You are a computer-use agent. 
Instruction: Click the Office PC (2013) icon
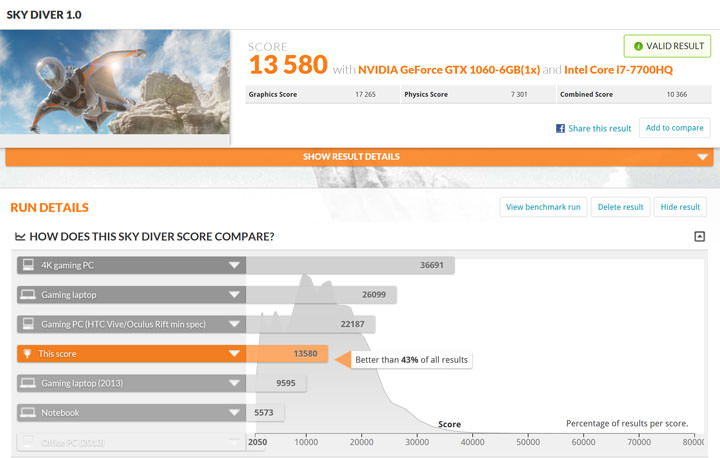coord(29,441)
